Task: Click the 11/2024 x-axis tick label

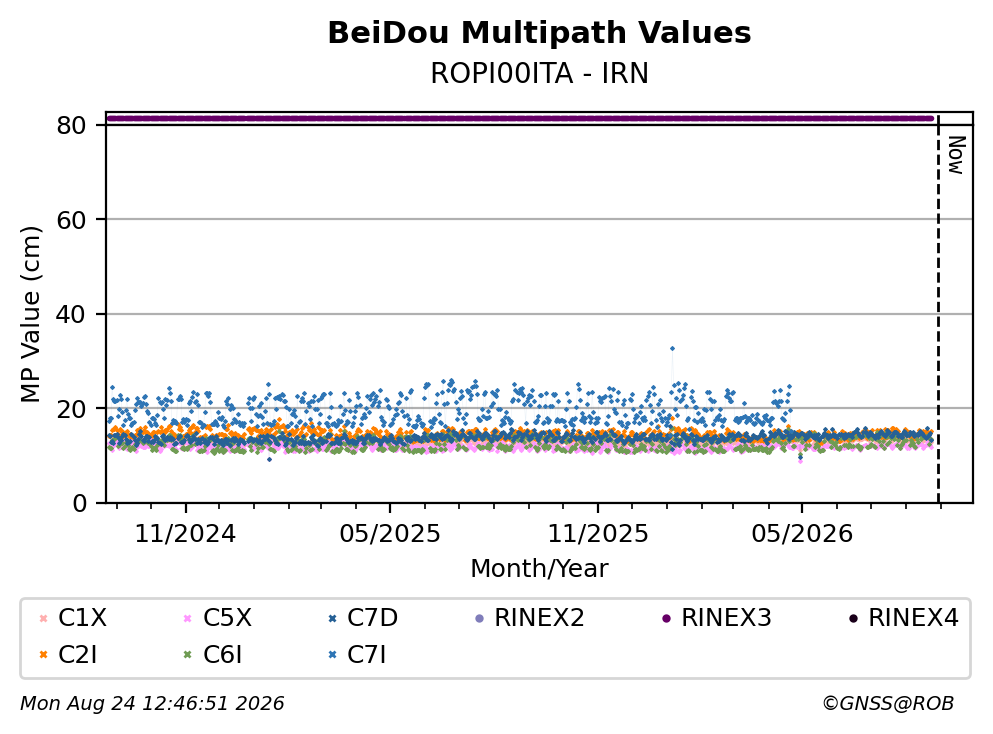Action: click(x=186, y=534)
